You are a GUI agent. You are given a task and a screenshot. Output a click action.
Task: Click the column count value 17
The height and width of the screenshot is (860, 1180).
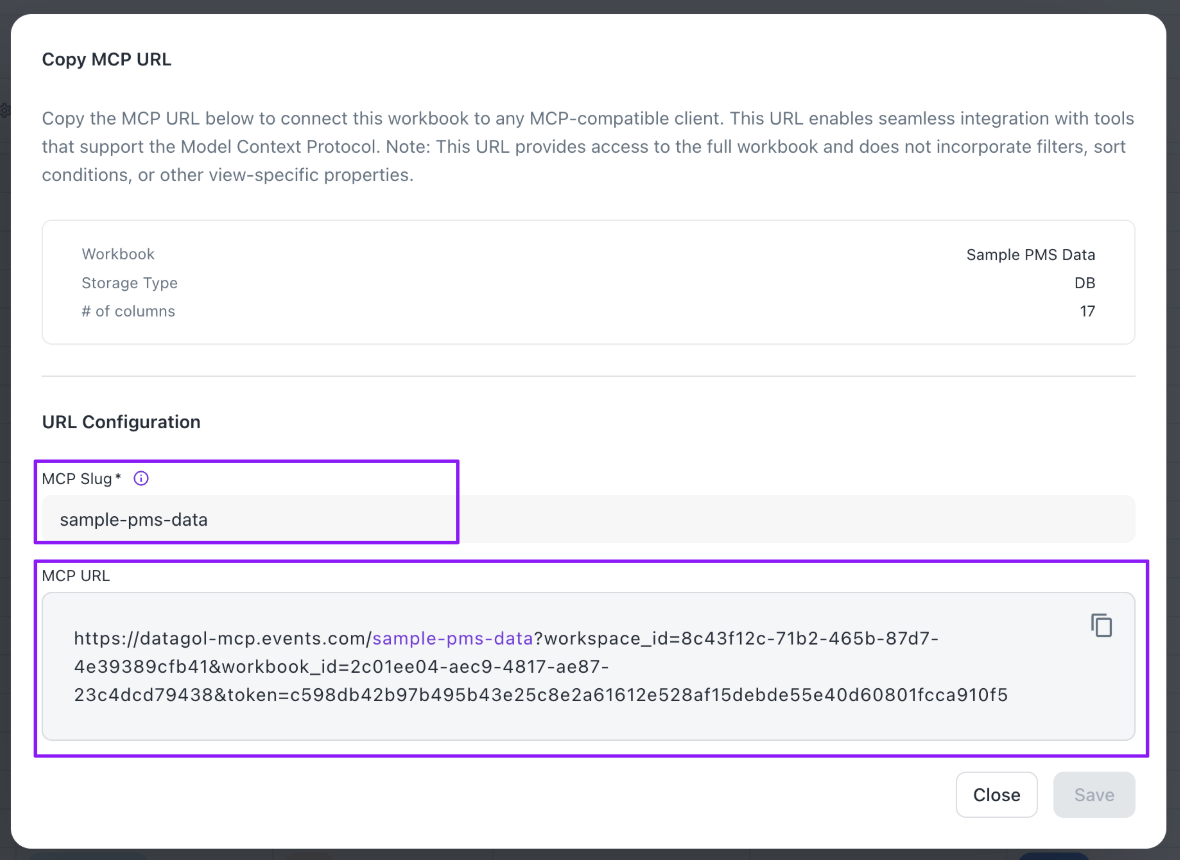pyautogui.click(x=1087, y=311)
